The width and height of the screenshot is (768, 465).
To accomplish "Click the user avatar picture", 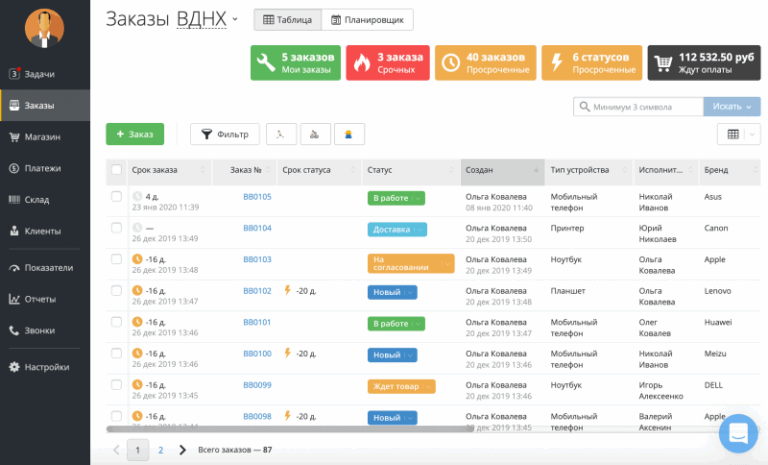I will tap(44, 28).
